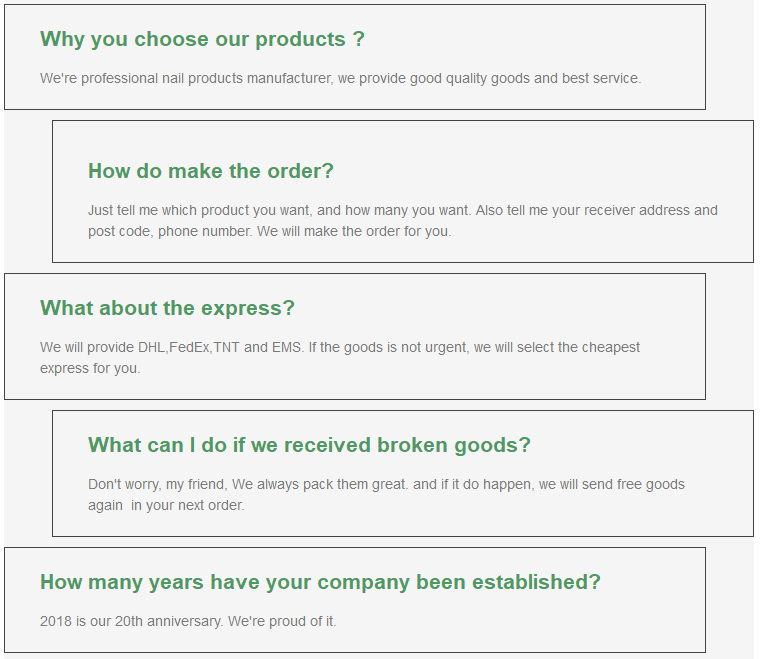Click the text 'express for you.'

click(90, 368)
